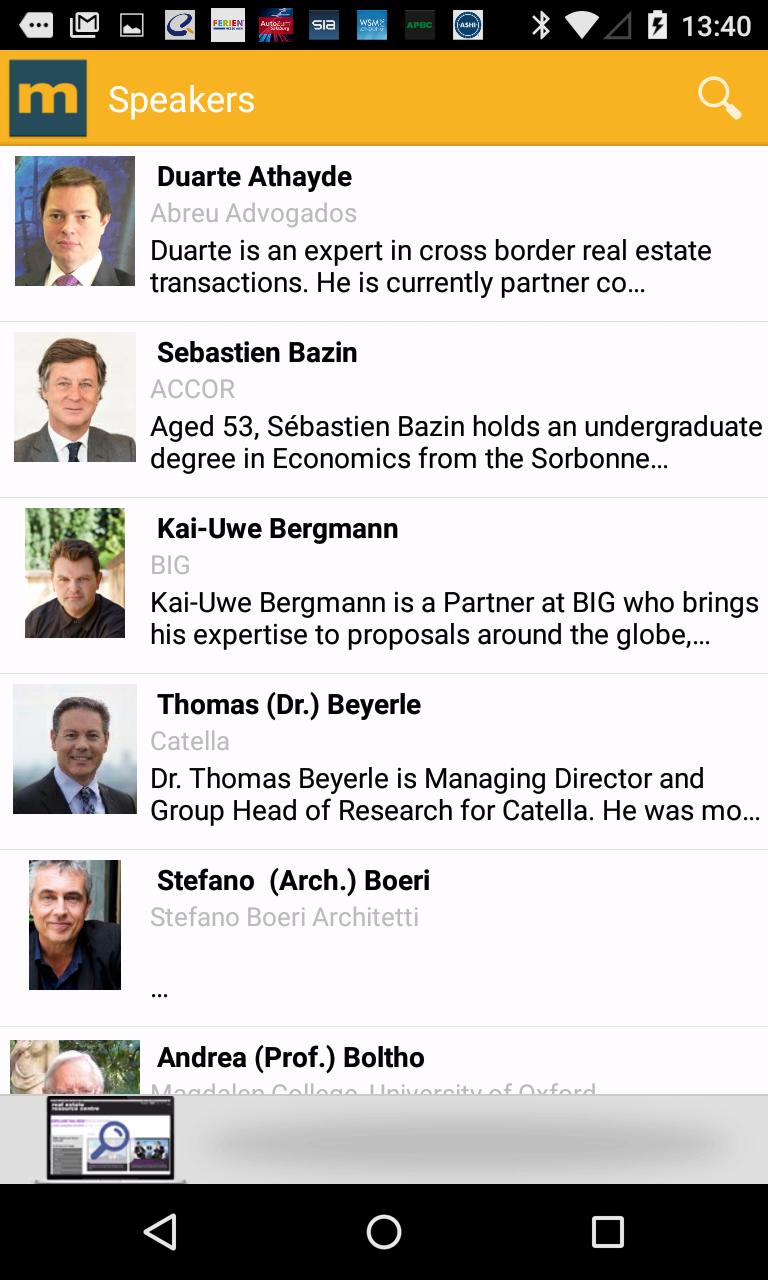768x1280 pixels.
Task: Select the Kai-Uwe Bergmann name
Action: point(277,528)
